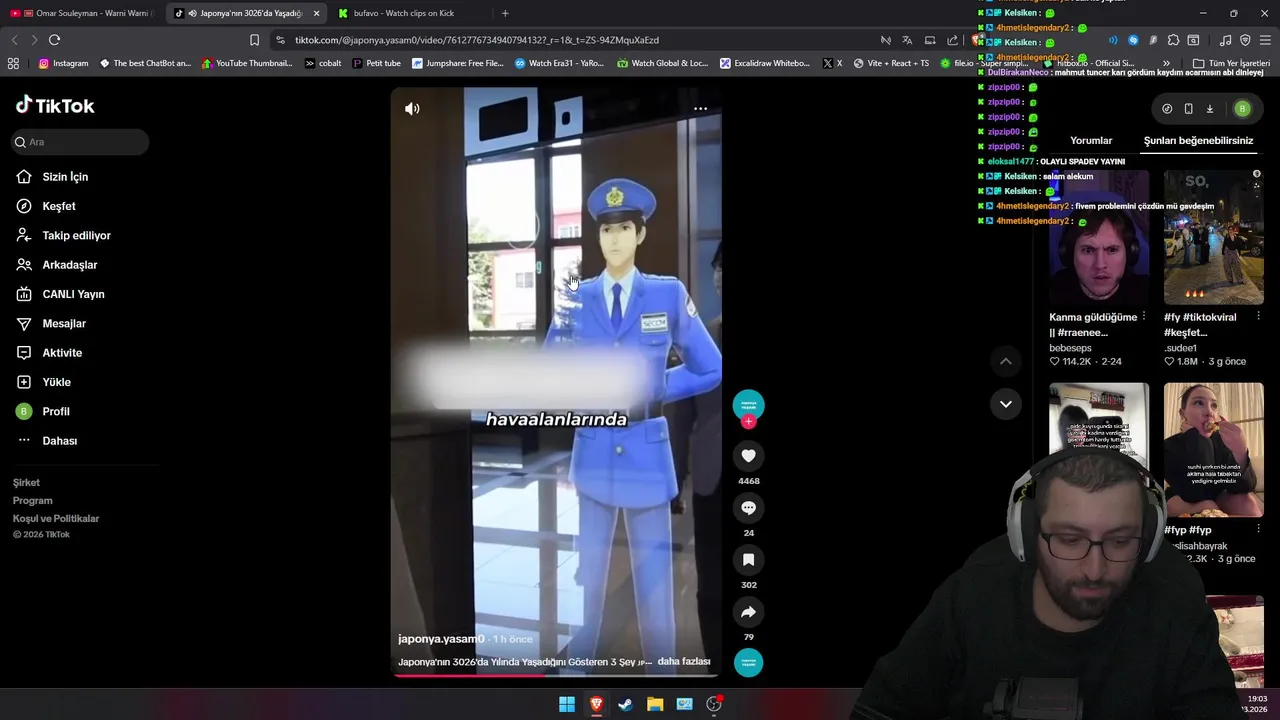This screenshot has height=720, width=1280.
Task: Open .sudee1 creator link
Action: (x=1180, y=348)
